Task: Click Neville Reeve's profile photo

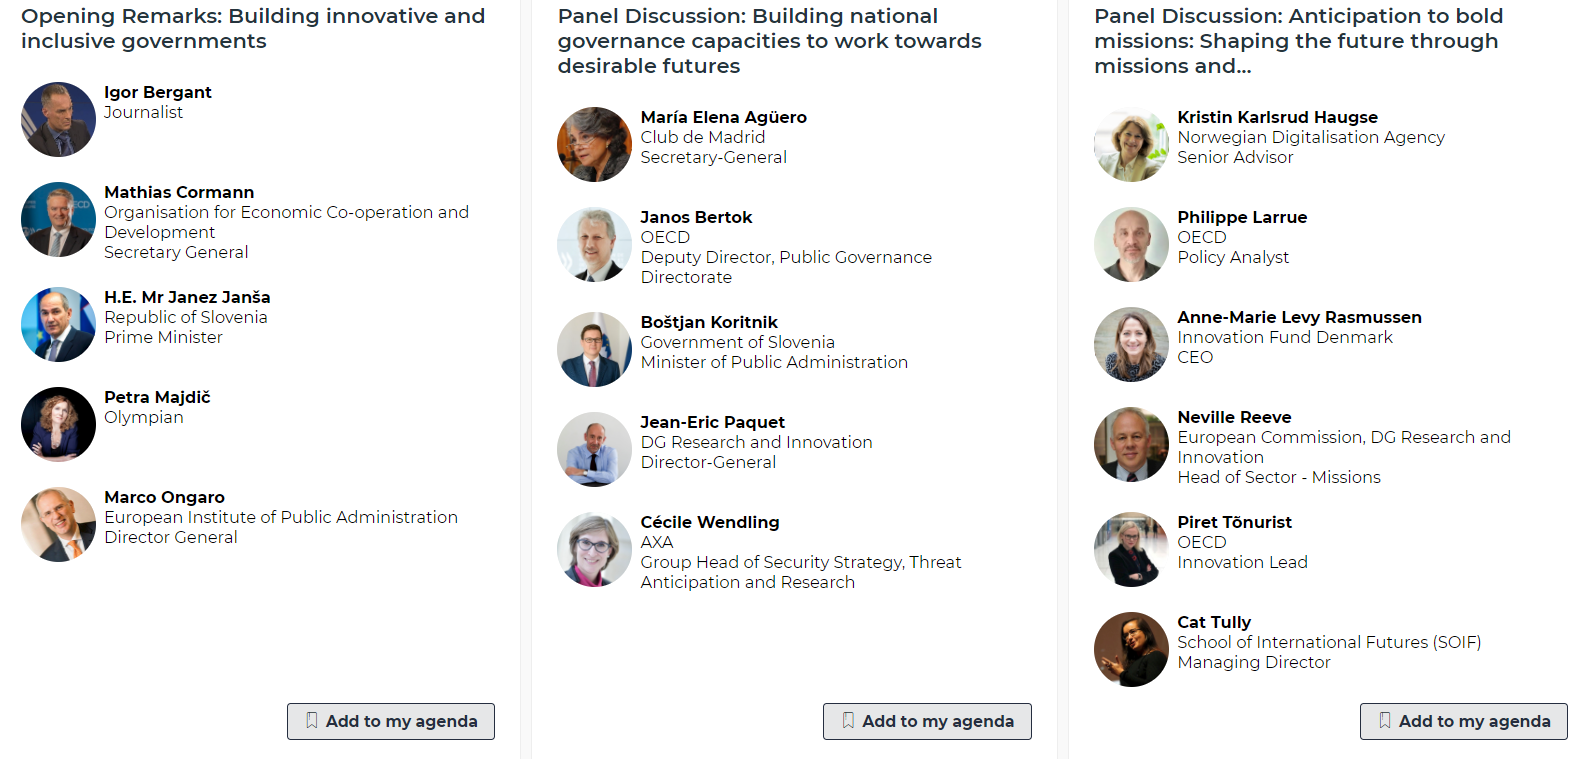Action: point(1131,445)
